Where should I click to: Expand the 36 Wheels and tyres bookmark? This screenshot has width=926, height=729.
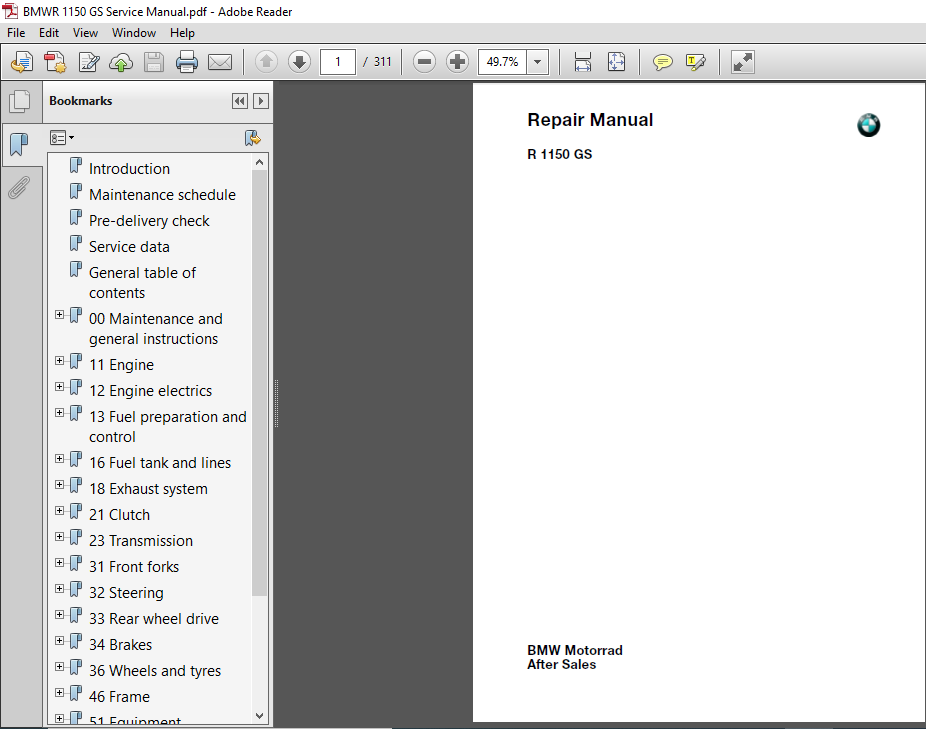tap(60, 666)
